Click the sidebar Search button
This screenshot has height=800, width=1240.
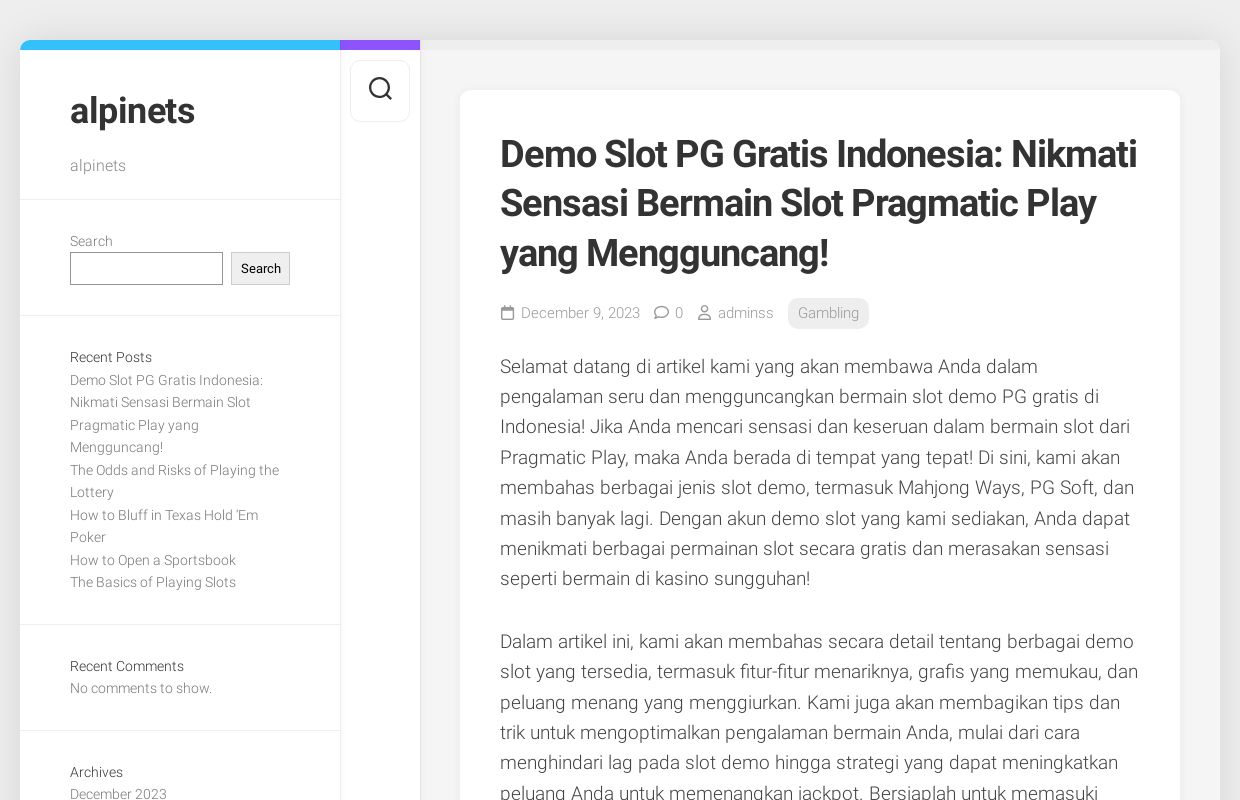(260, 268)
